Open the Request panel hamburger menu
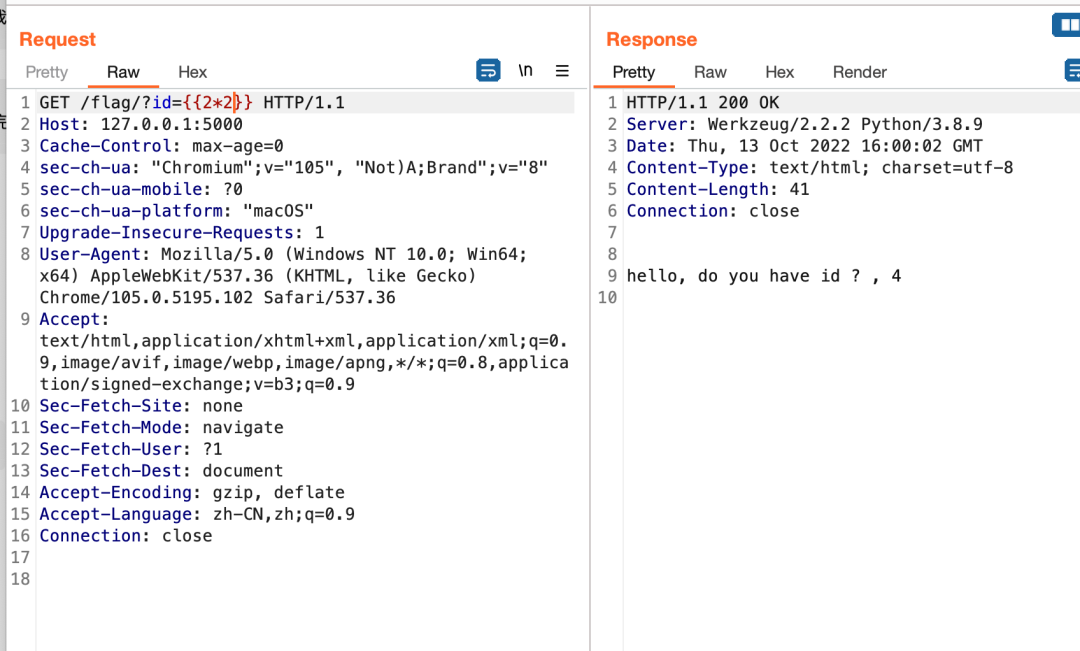The image size is (1080, 651). tap(562, 70)
